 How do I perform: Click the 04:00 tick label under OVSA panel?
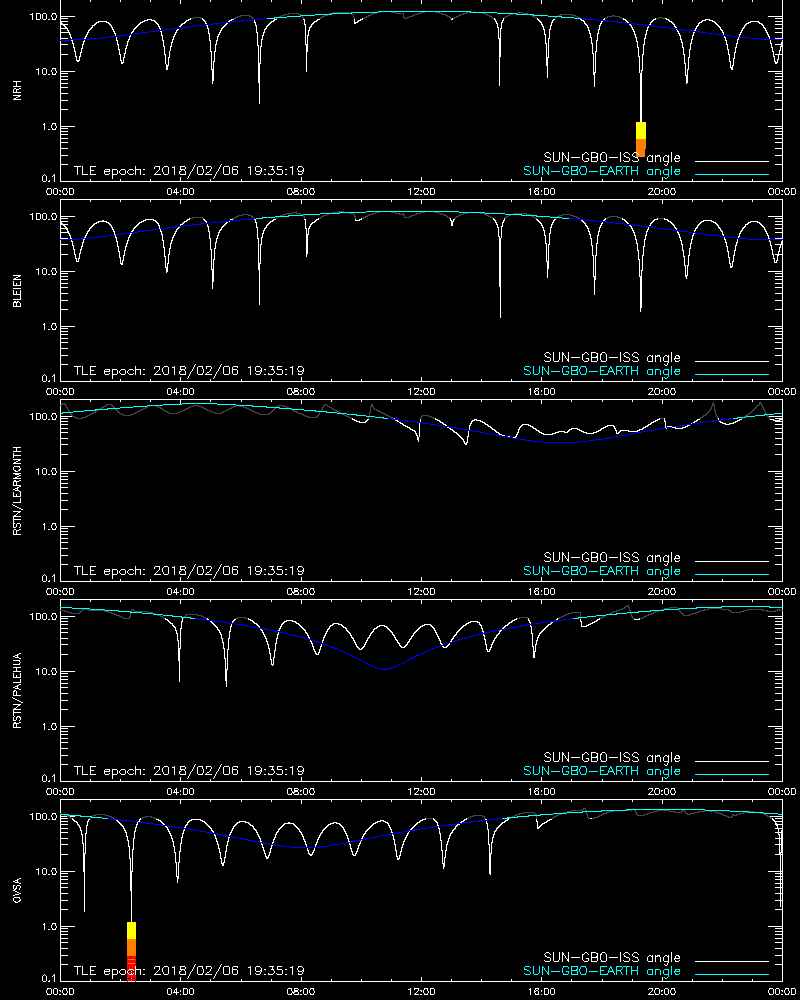tap(181, 992)
